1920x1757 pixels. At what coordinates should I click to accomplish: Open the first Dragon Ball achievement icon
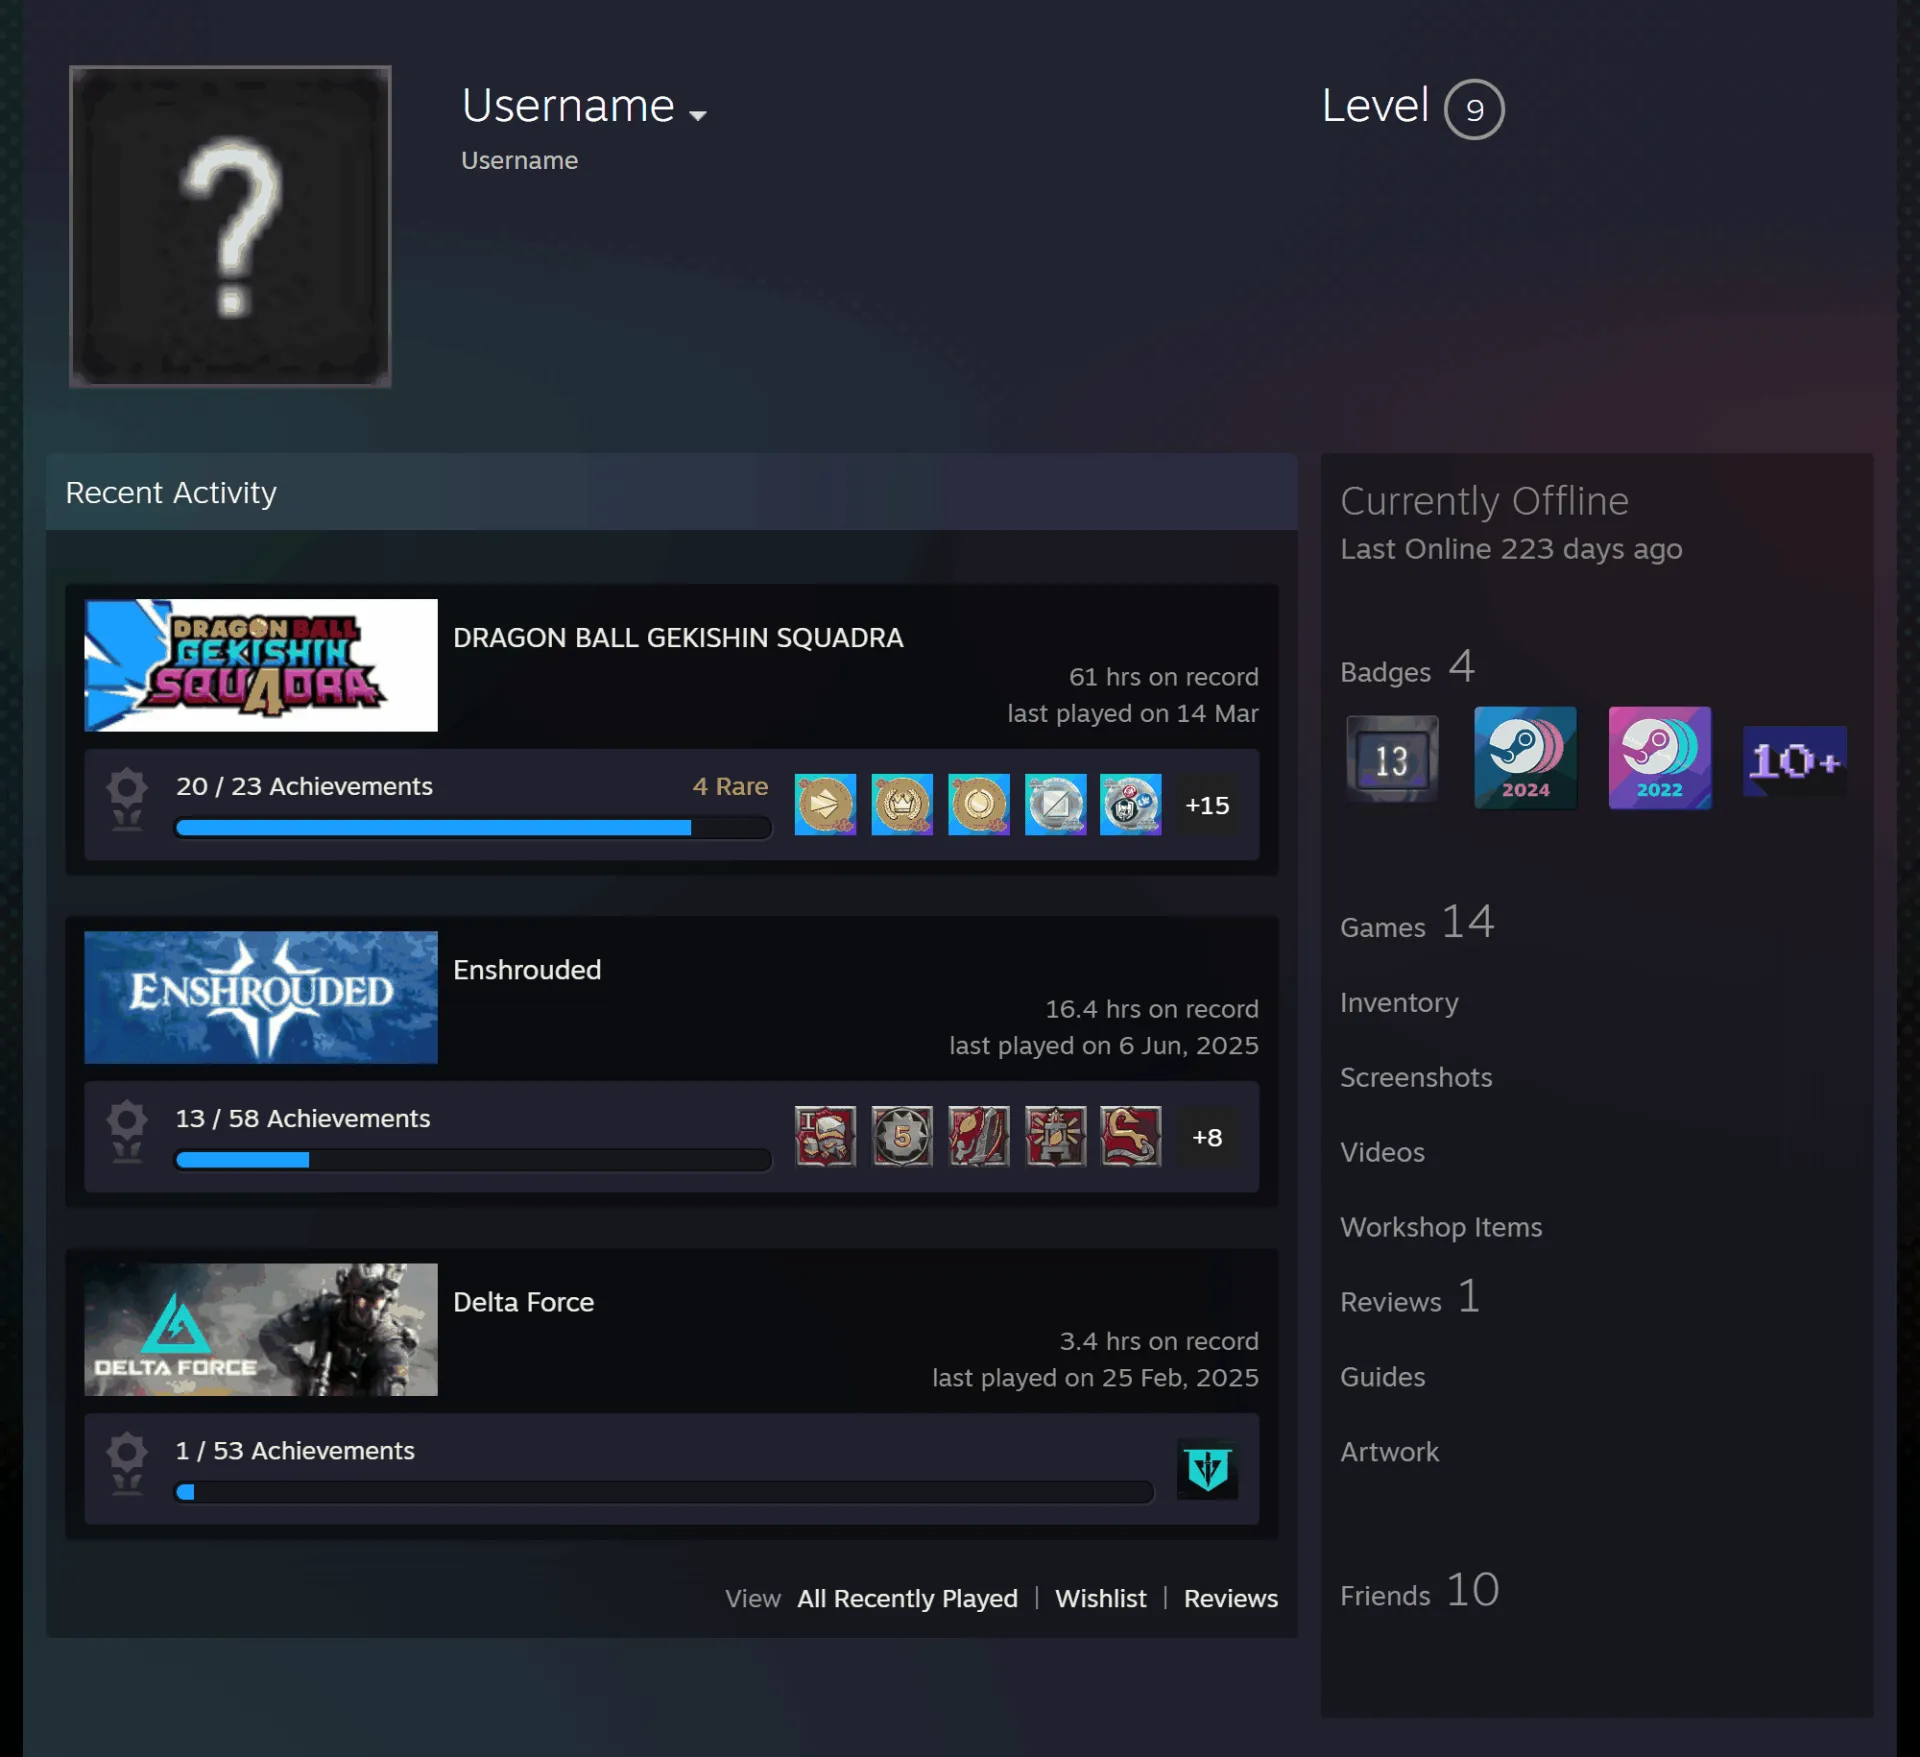[x=825, y=804]
